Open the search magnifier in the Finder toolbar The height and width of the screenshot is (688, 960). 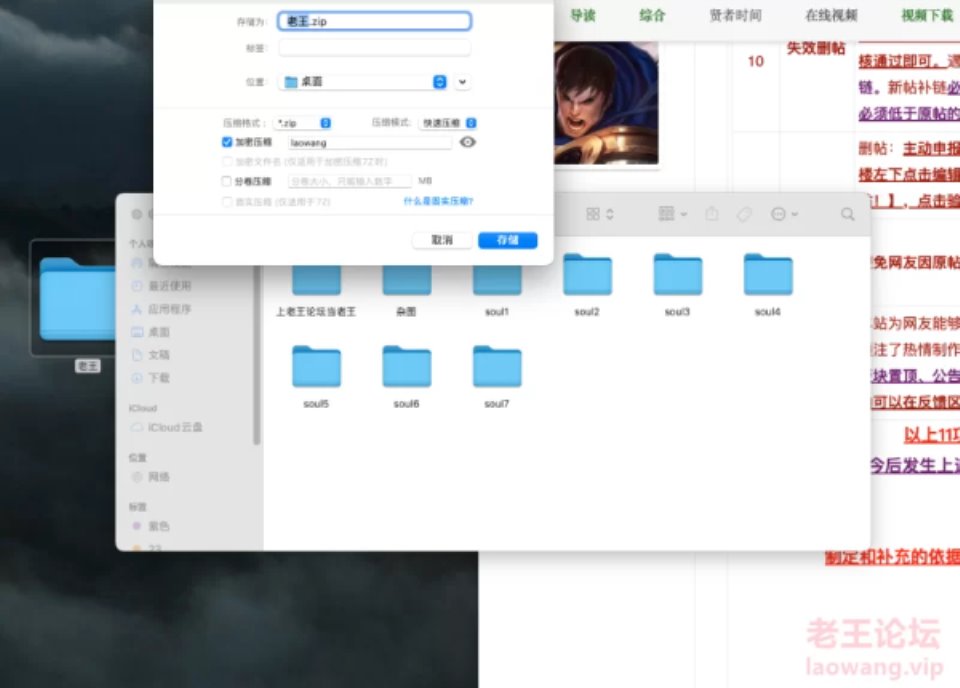pyautogui.click(x=848, y=213)
